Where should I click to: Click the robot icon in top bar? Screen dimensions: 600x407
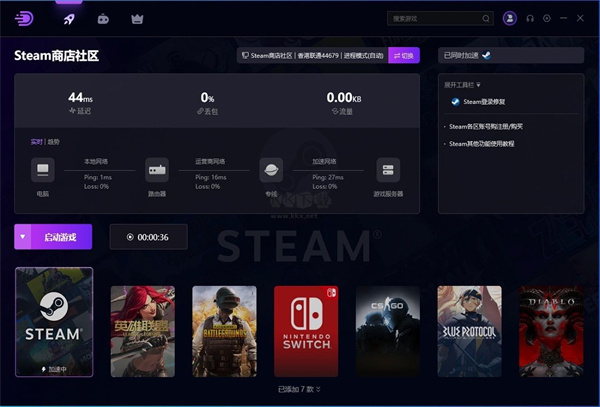pos(102,18)
